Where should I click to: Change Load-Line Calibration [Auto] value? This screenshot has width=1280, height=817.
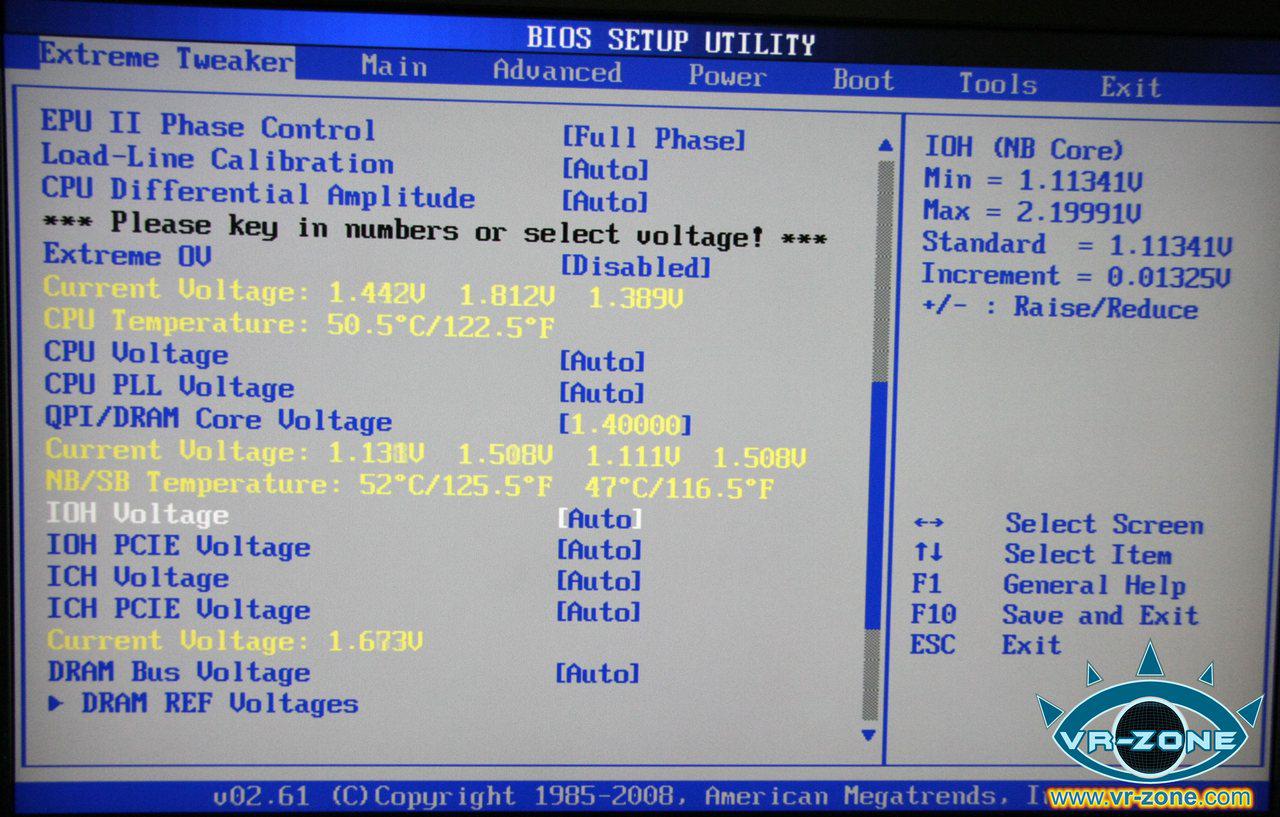(605, 170)
